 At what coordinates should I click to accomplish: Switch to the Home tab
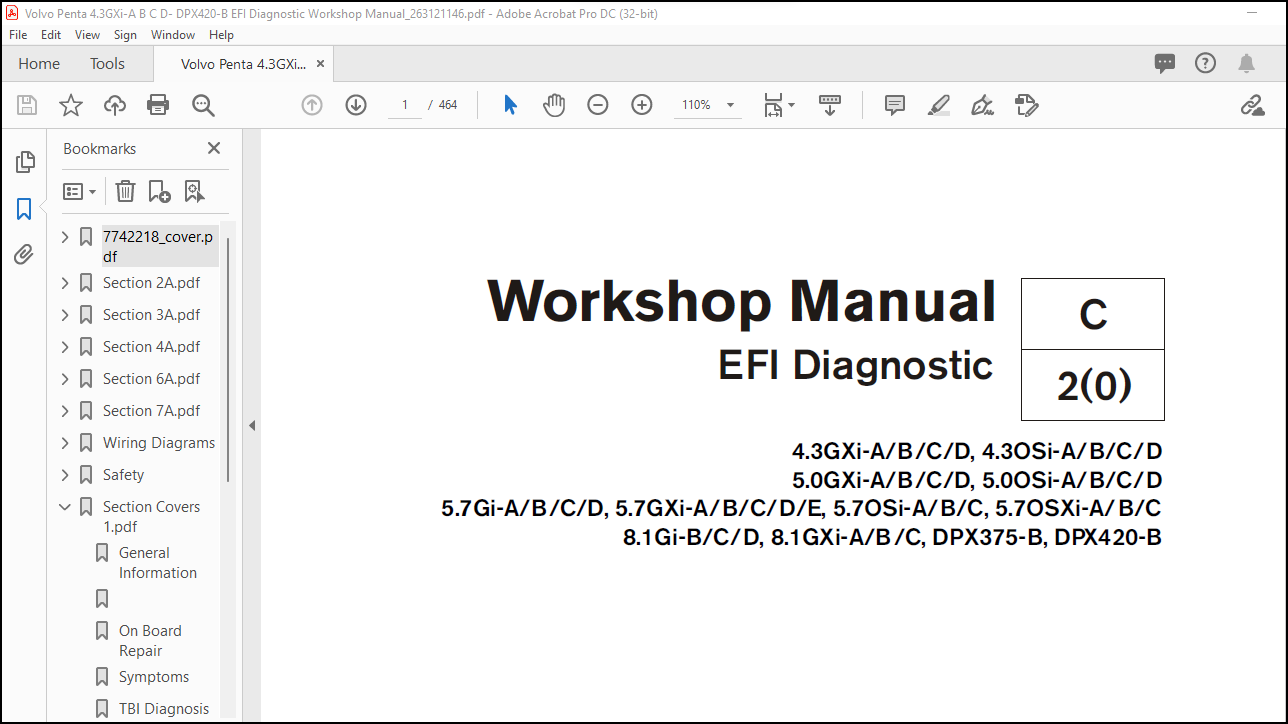coord(39,63)
